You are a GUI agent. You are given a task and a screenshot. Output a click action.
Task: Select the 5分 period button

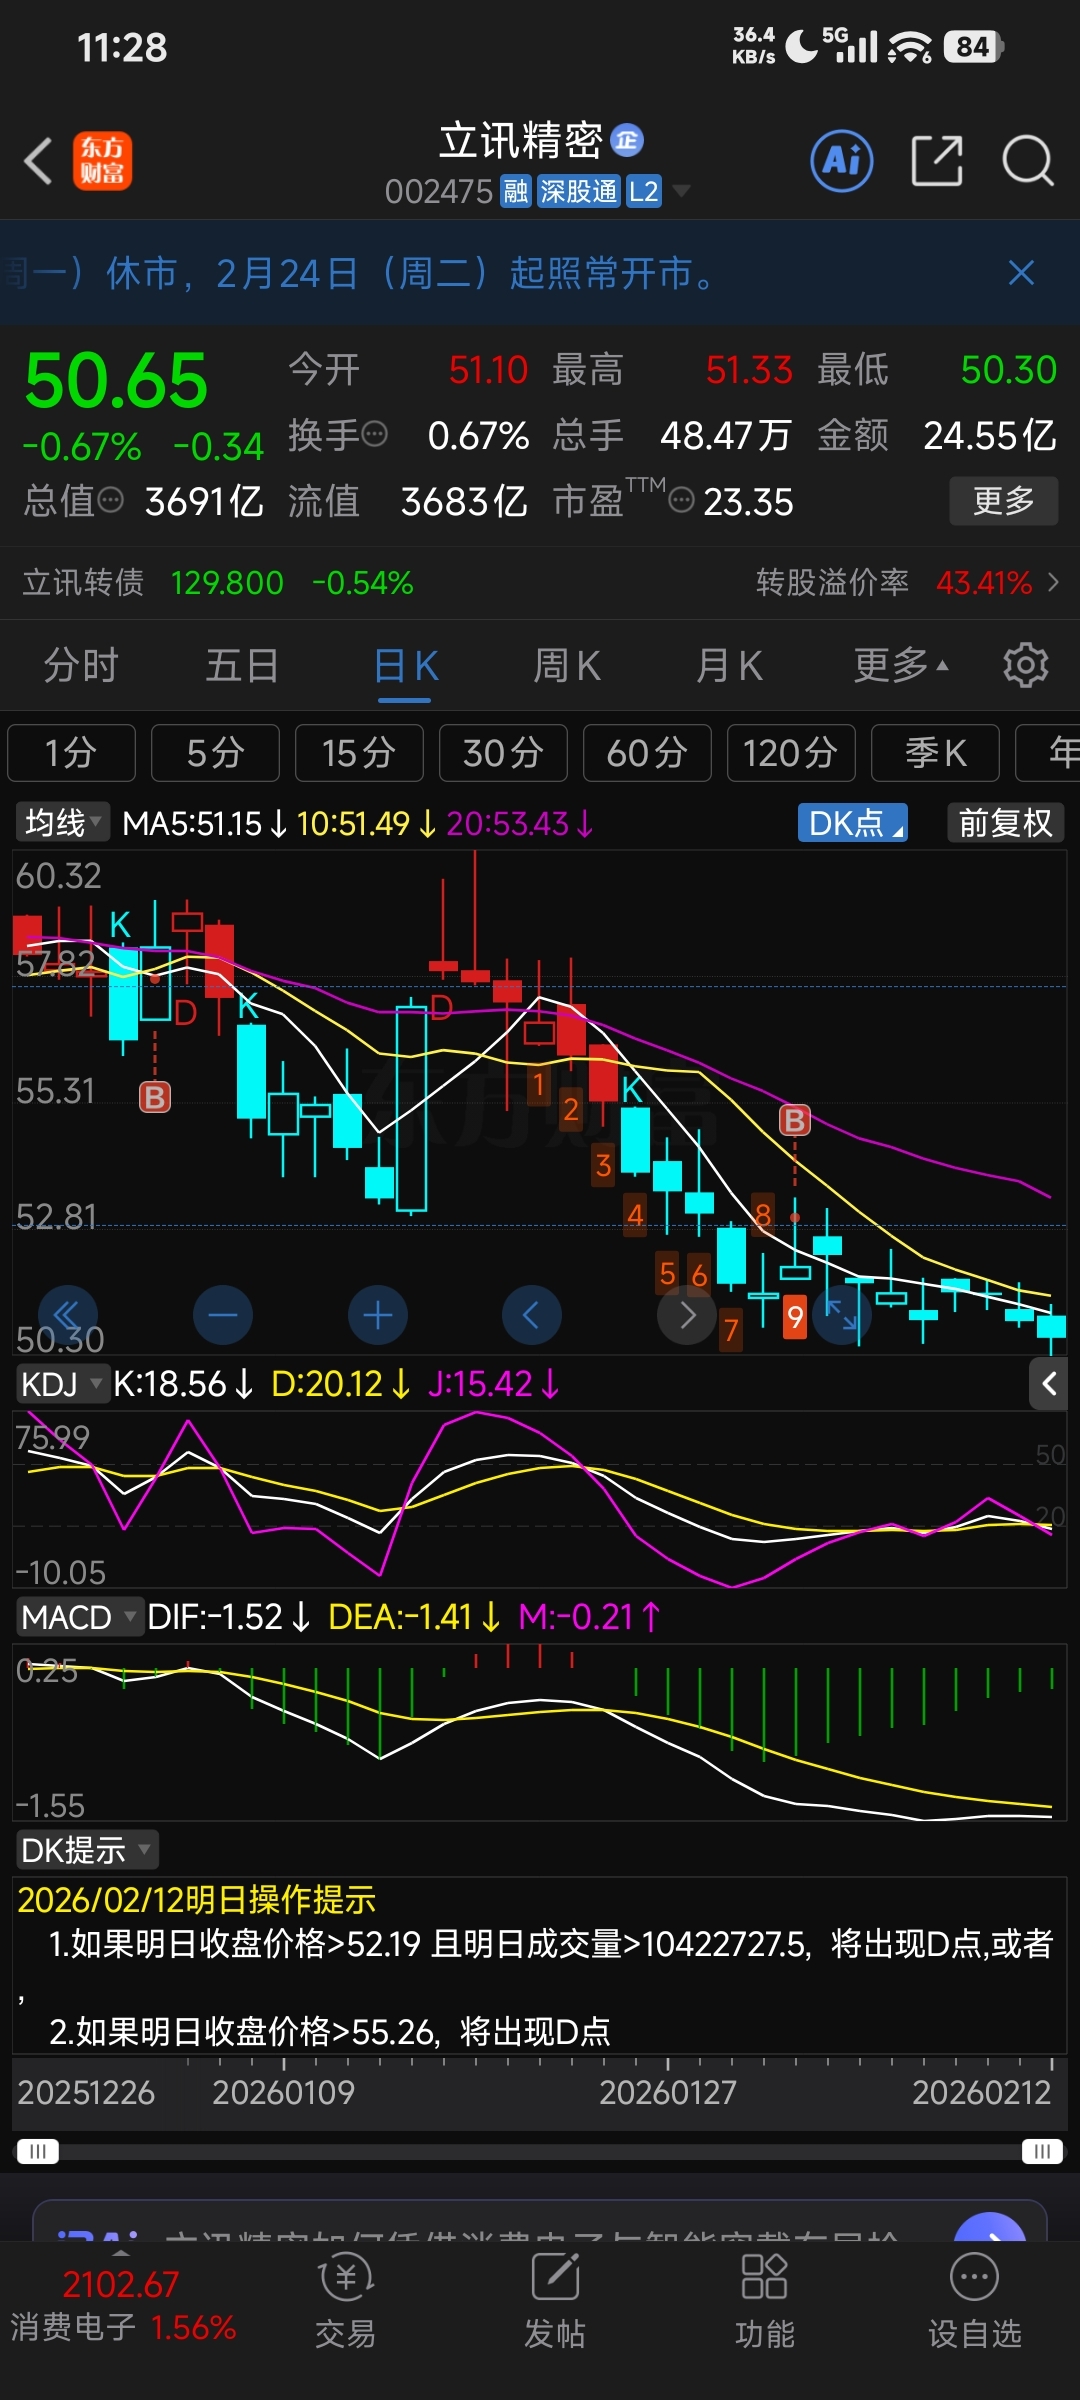click(215, 753)
